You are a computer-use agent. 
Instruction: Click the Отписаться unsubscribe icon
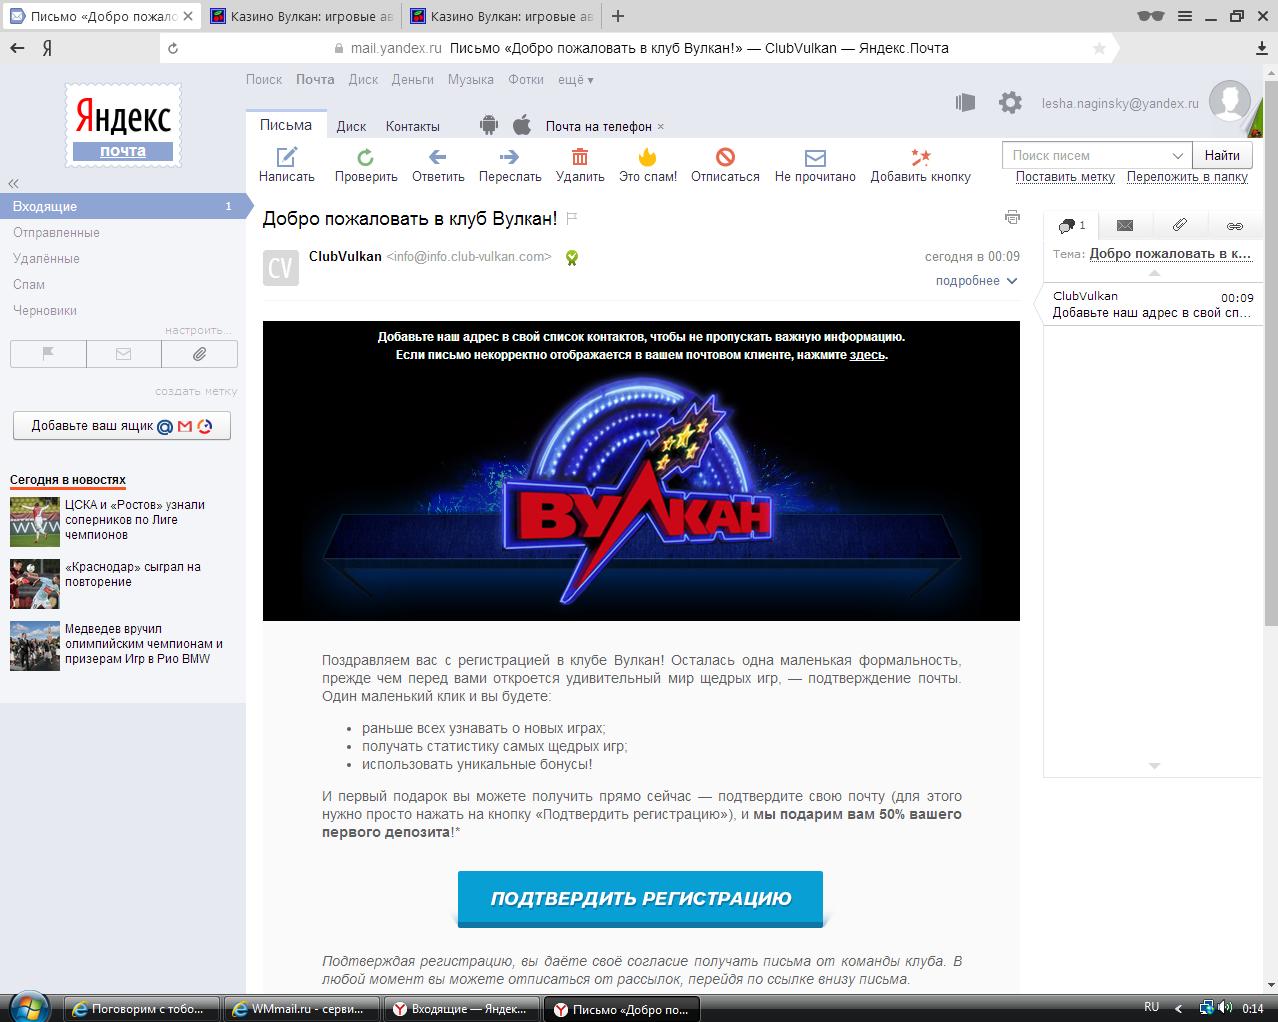726,156
